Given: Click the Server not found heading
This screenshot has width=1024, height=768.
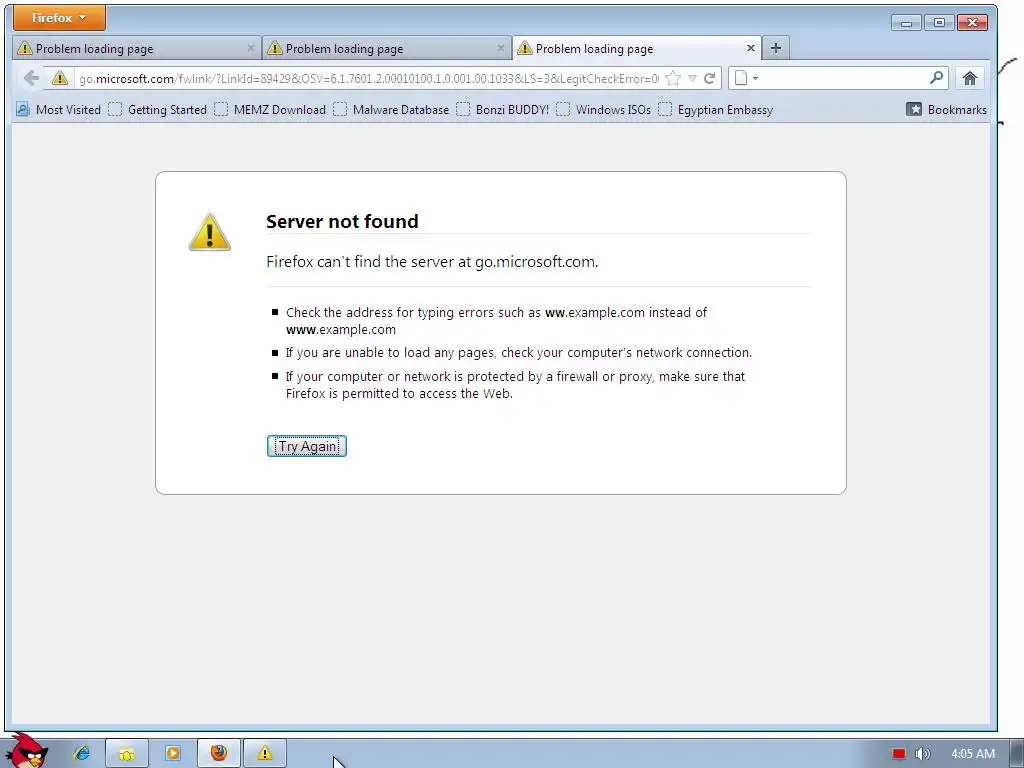Looking at the screenshot, I should [x=342, y=221].
